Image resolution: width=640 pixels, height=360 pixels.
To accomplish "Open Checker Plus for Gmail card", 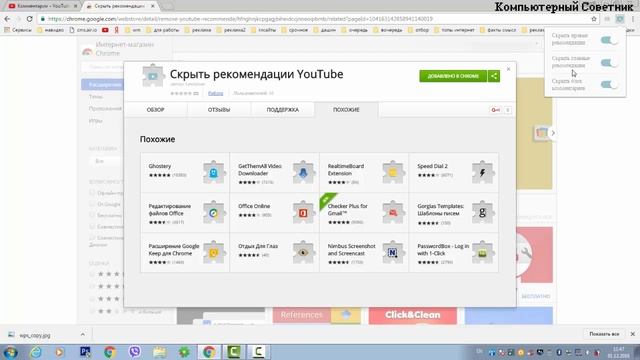I will click(364, 212).
